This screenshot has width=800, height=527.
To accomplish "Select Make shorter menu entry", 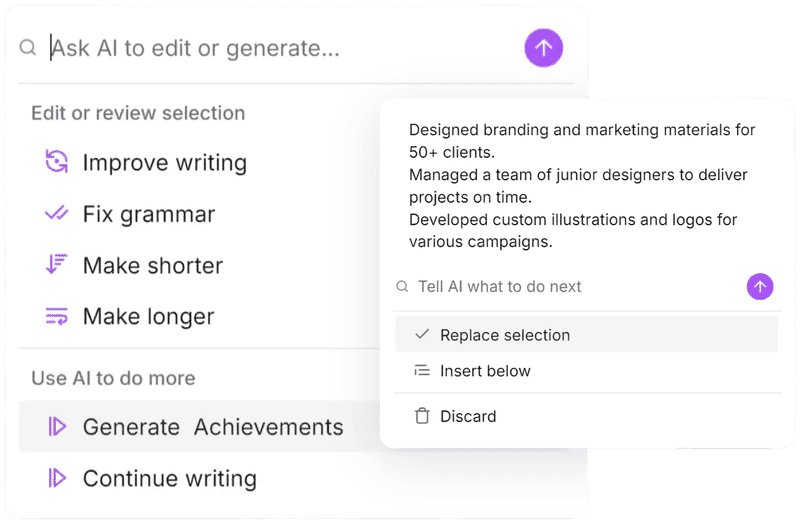I will (152, 266).
